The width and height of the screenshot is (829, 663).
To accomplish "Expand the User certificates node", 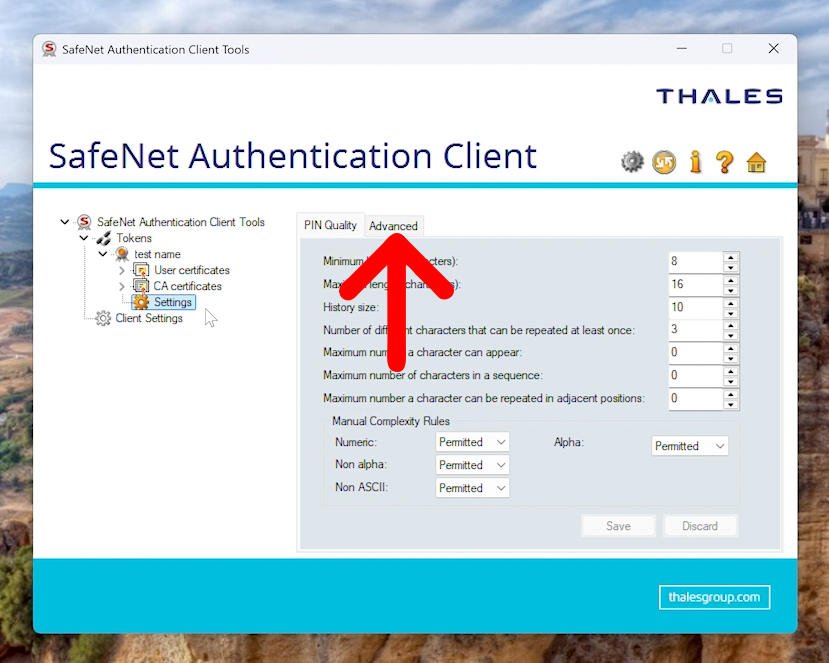I will pyautogui.click(x=122, y=270).
